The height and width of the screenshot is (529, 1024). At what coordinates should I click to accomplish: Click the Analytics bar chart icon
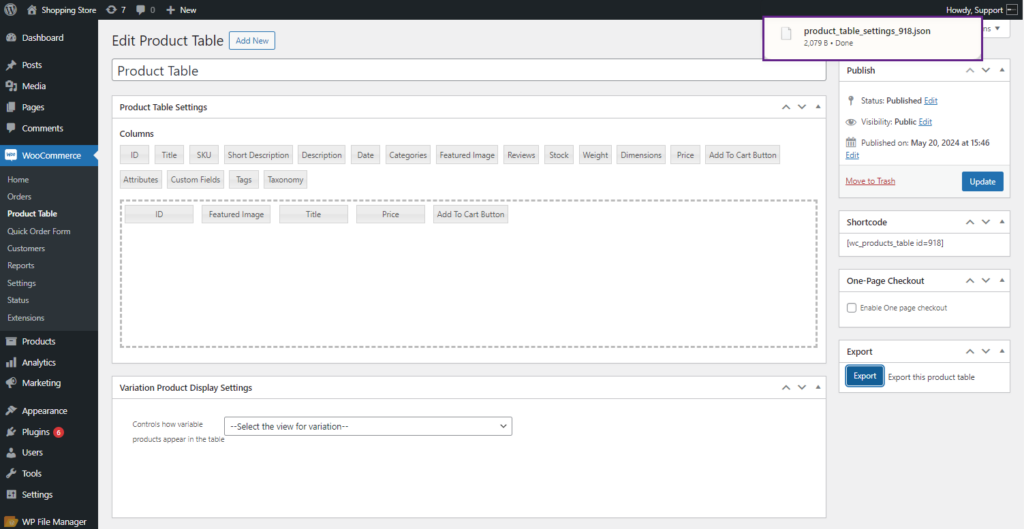pos(11,362)
